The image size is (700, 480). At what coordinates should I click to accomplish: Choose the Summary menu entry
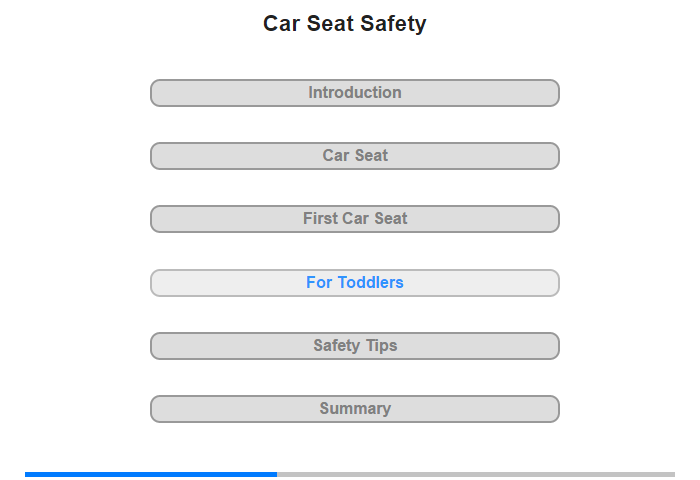pos(355,409)
